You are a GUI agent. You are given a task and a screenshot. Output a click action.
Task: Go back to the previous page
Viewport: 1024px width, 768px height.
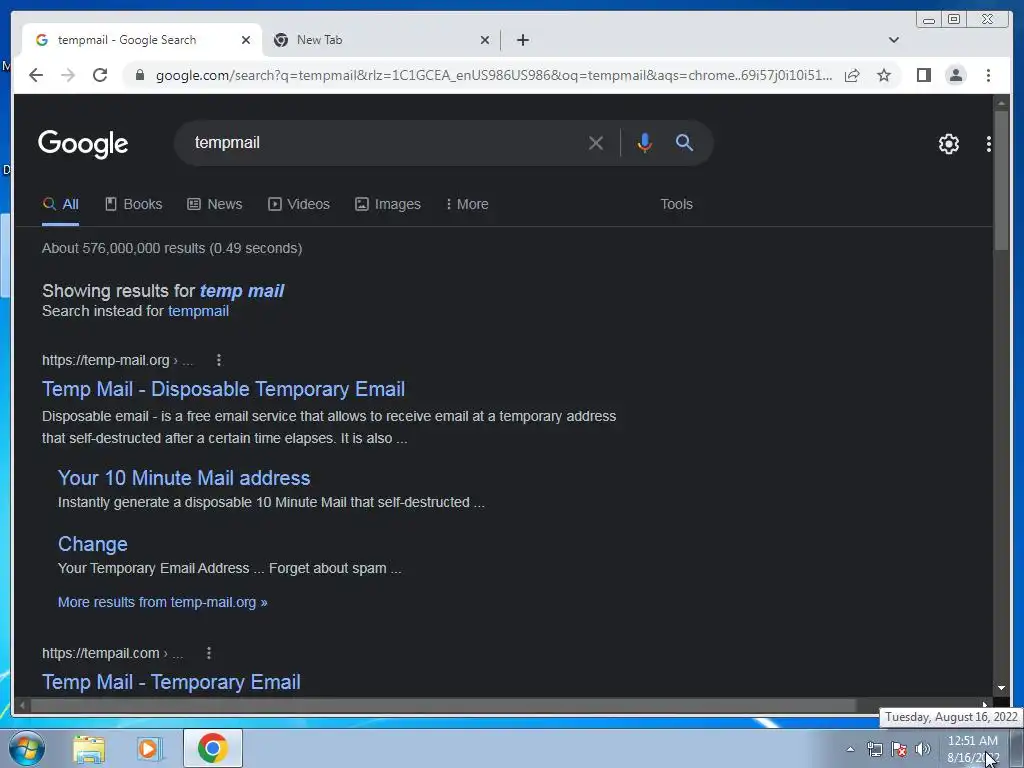[36, 75]
